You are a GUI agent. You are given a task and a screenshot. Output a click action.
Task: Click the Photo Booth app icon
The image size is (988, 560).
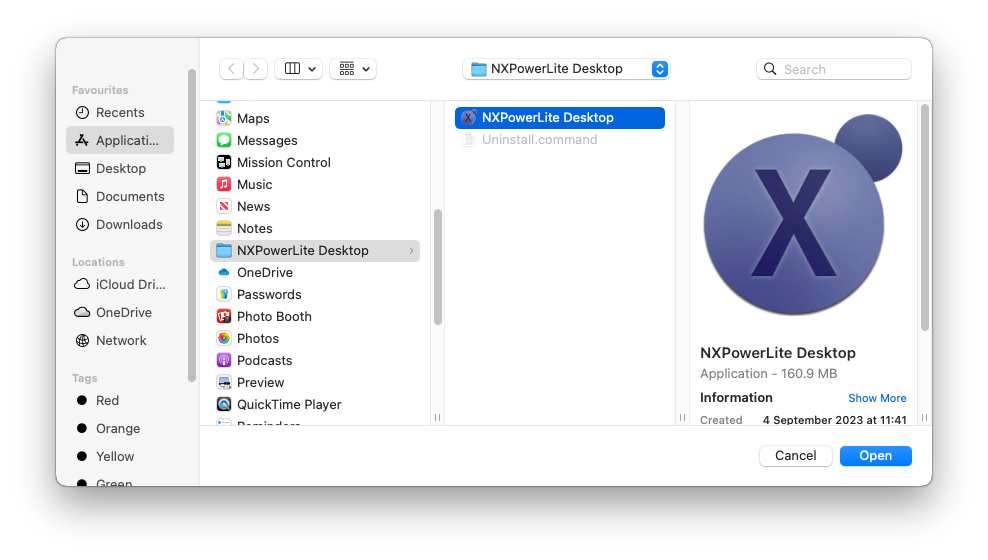[x=224, y=317]
